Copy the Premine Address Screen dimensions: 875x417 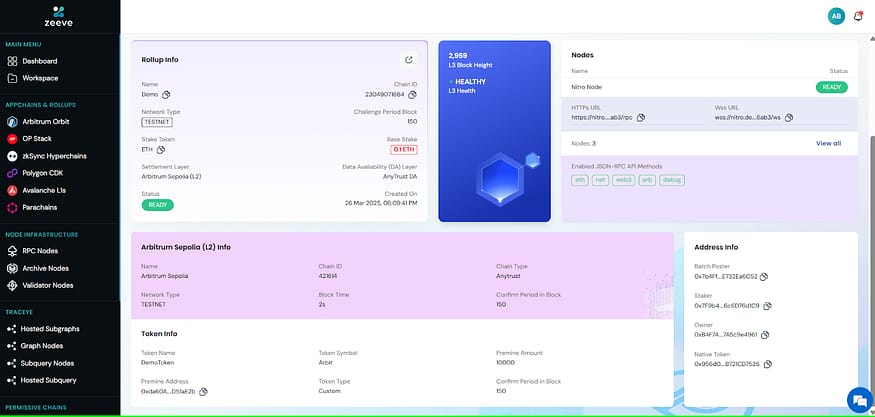pyautogui.click(x=204, y=391)
